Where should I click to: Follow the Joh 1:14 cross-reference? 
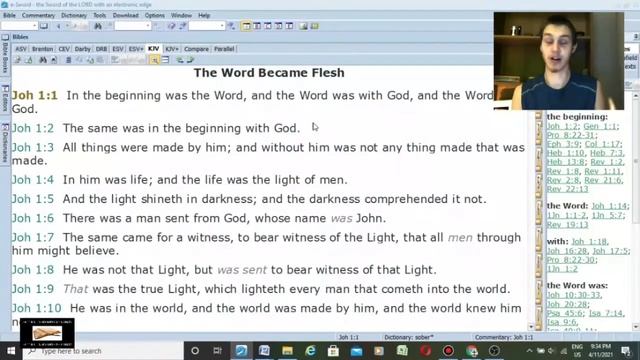(x=609, y=206)
